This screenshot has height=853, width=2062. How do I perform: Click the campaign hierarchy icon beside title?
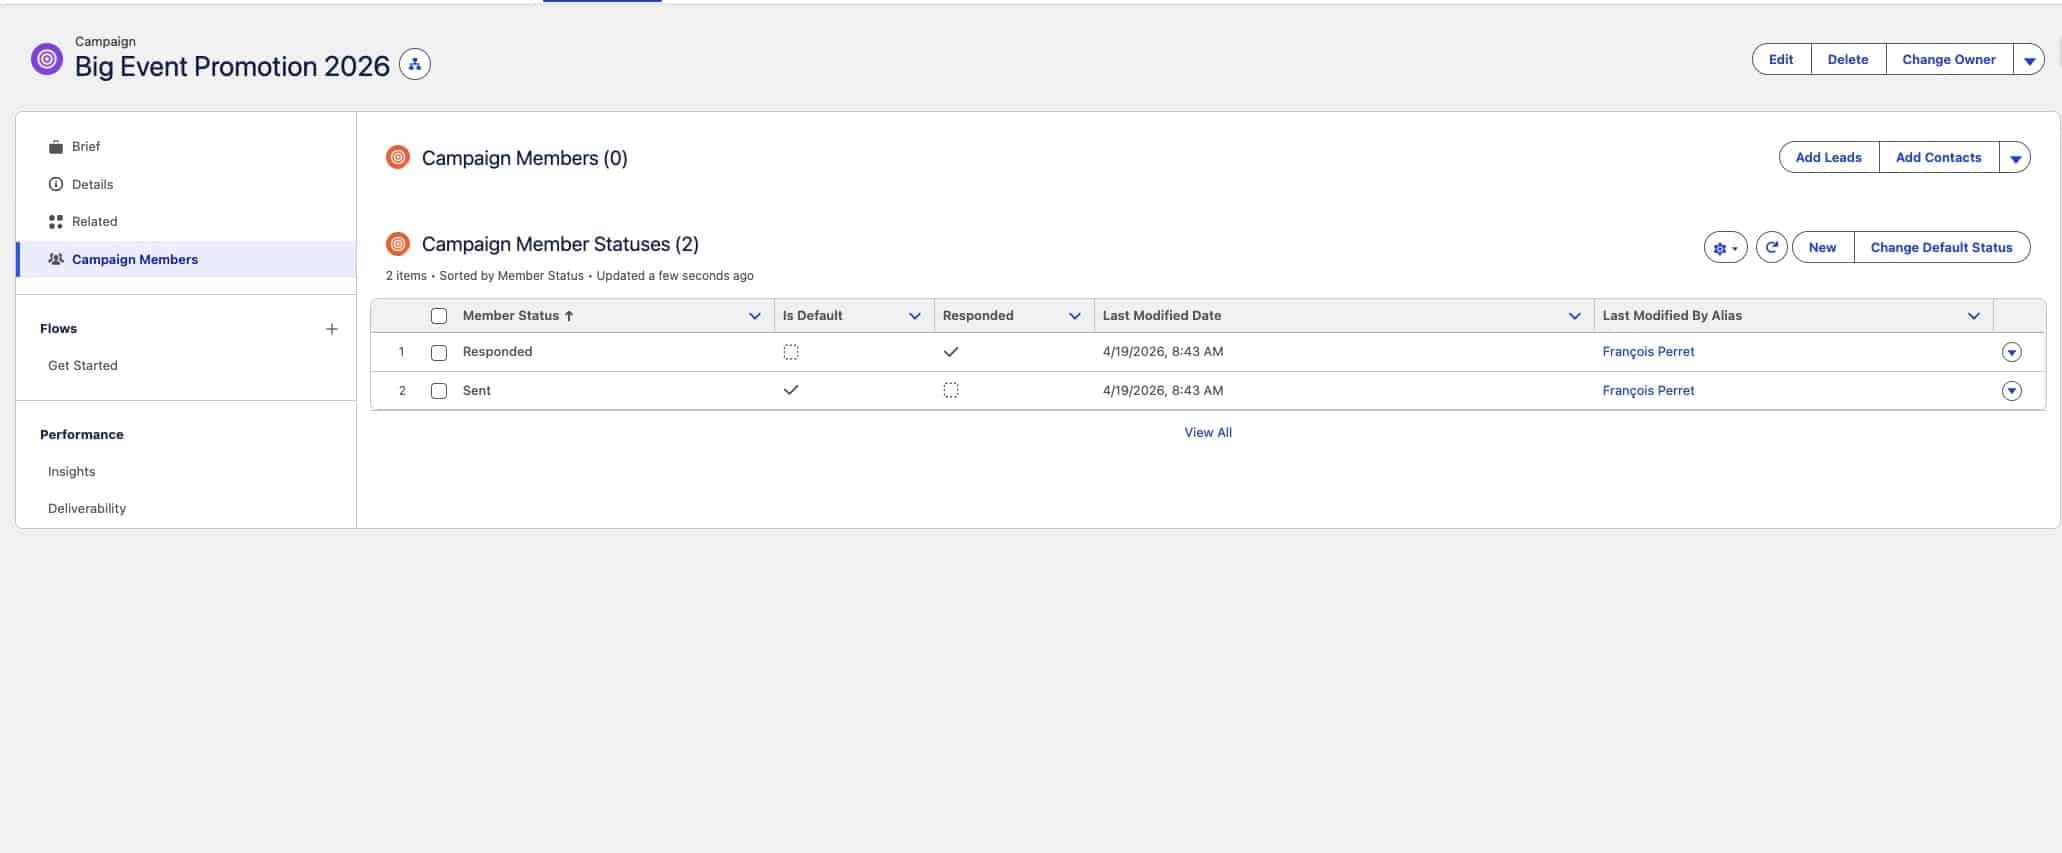[x=414, y=65]
